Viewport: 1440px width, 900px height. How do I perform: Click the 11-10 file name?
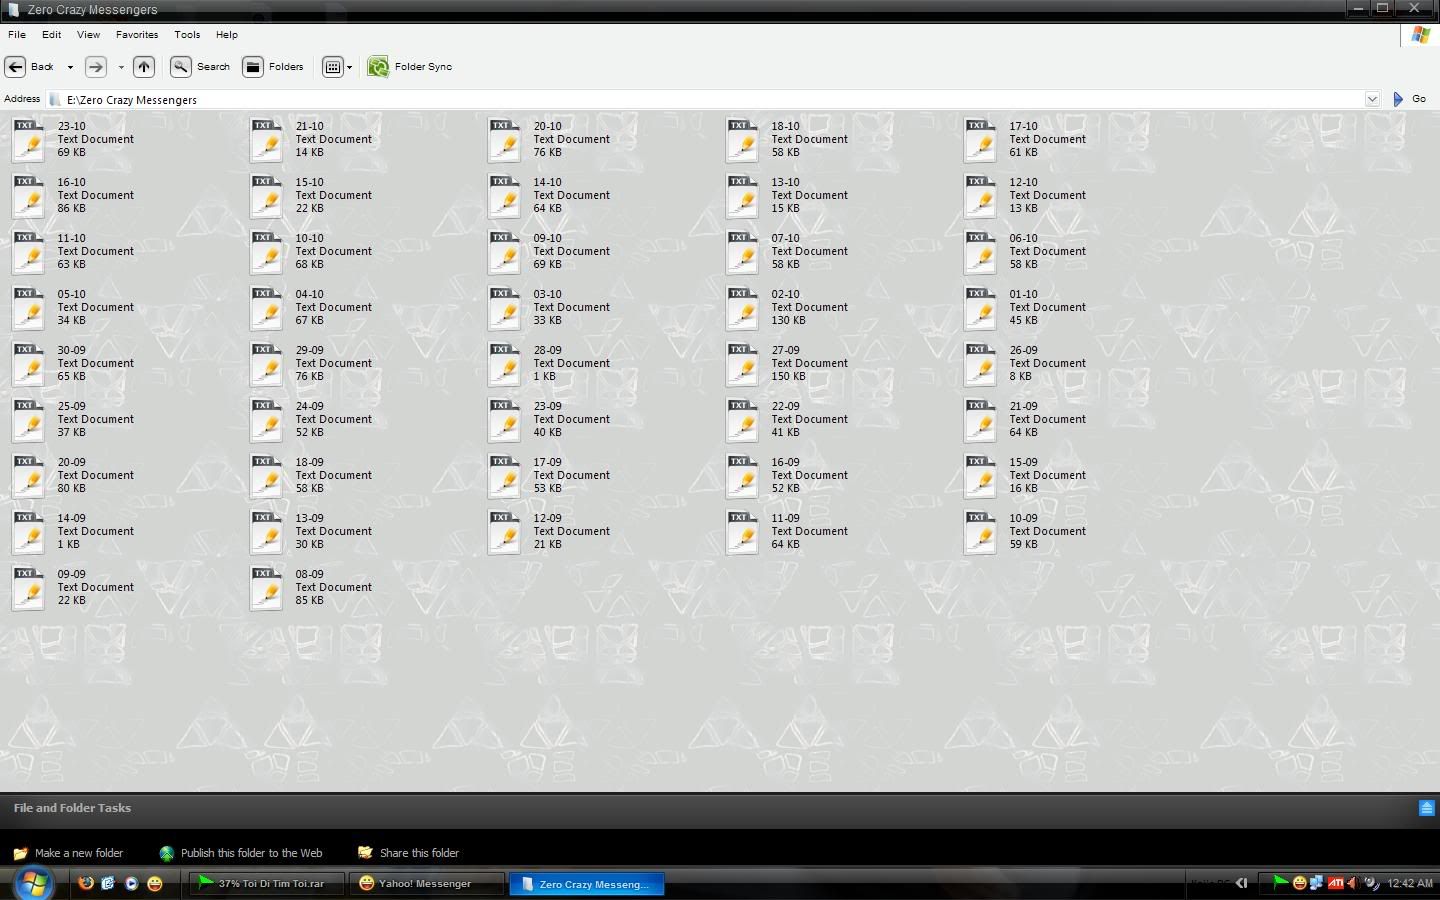click(x=71, y=239)
